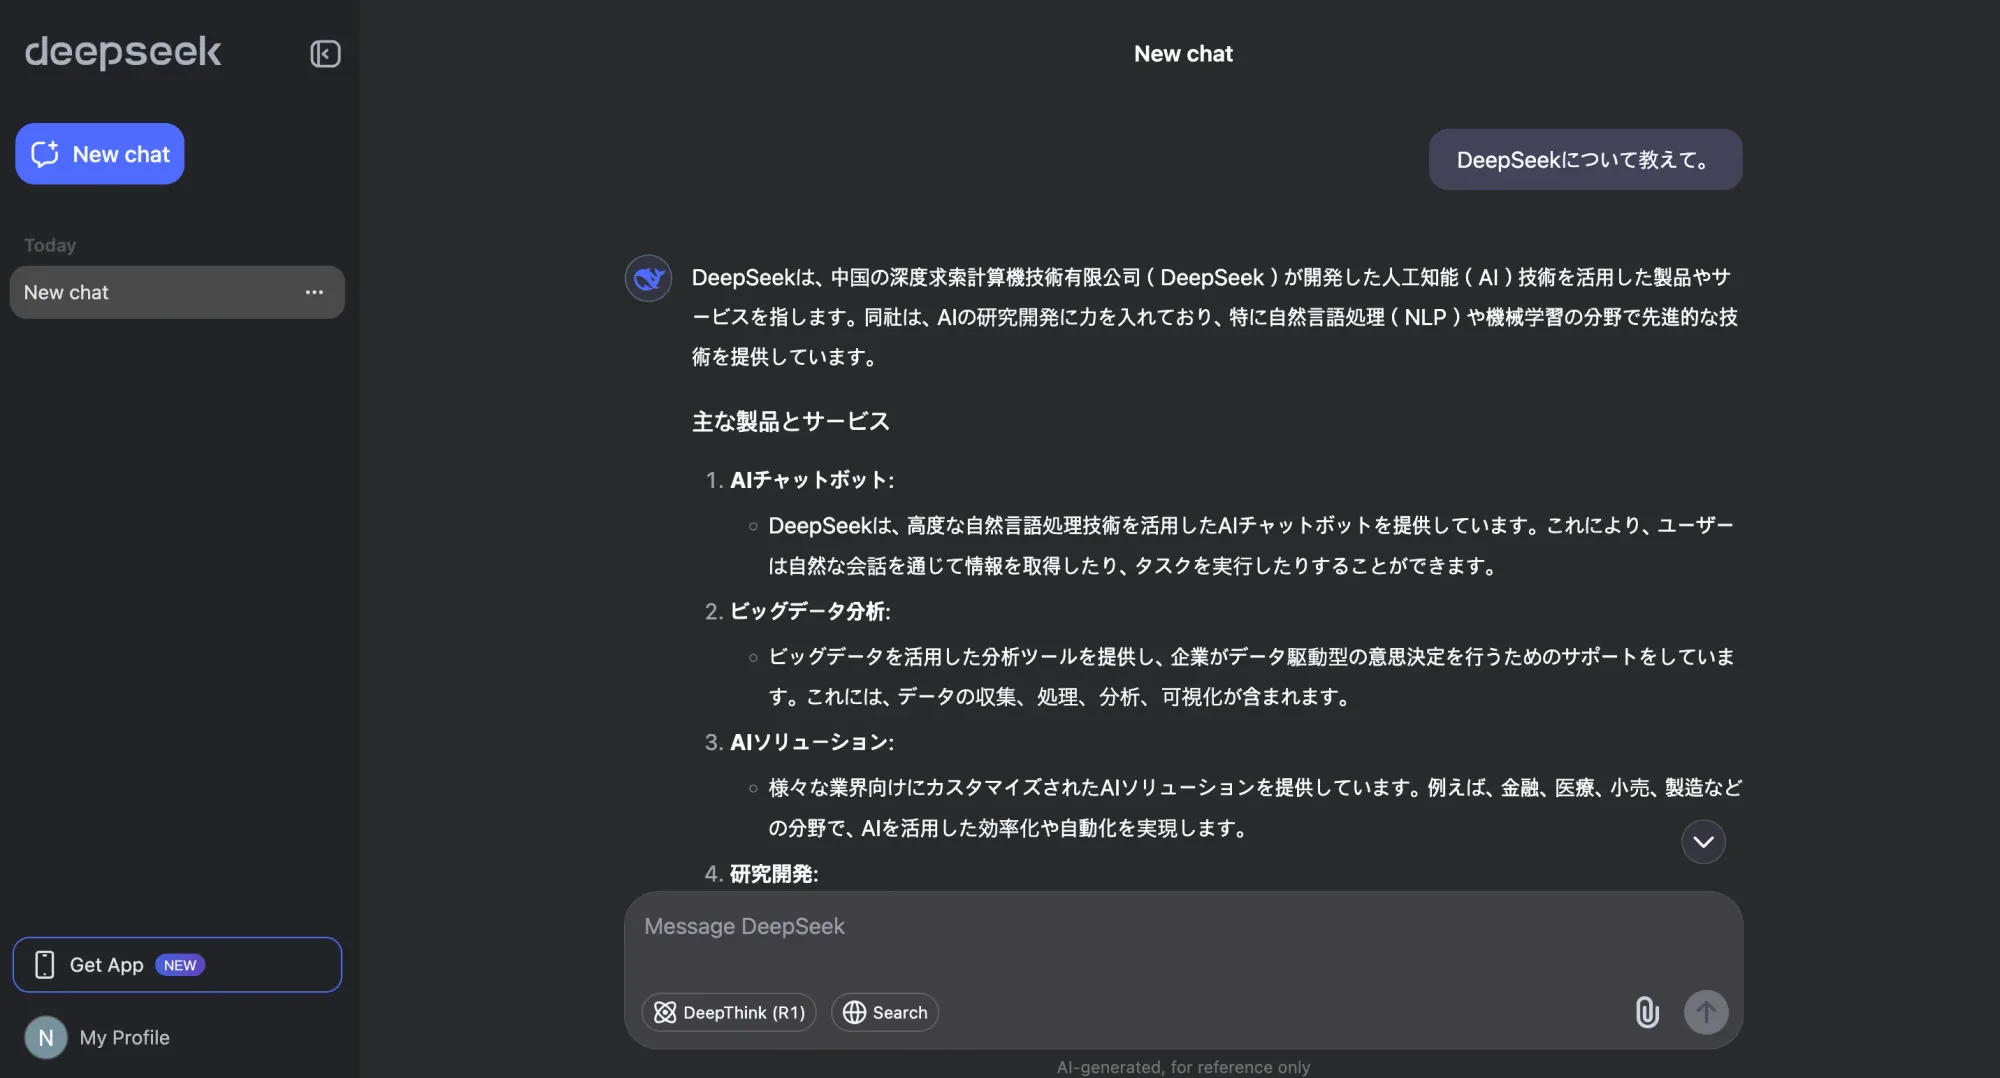Click the NEW badge next to Get App
The image size is (2000, 1078).
[180, 965]
